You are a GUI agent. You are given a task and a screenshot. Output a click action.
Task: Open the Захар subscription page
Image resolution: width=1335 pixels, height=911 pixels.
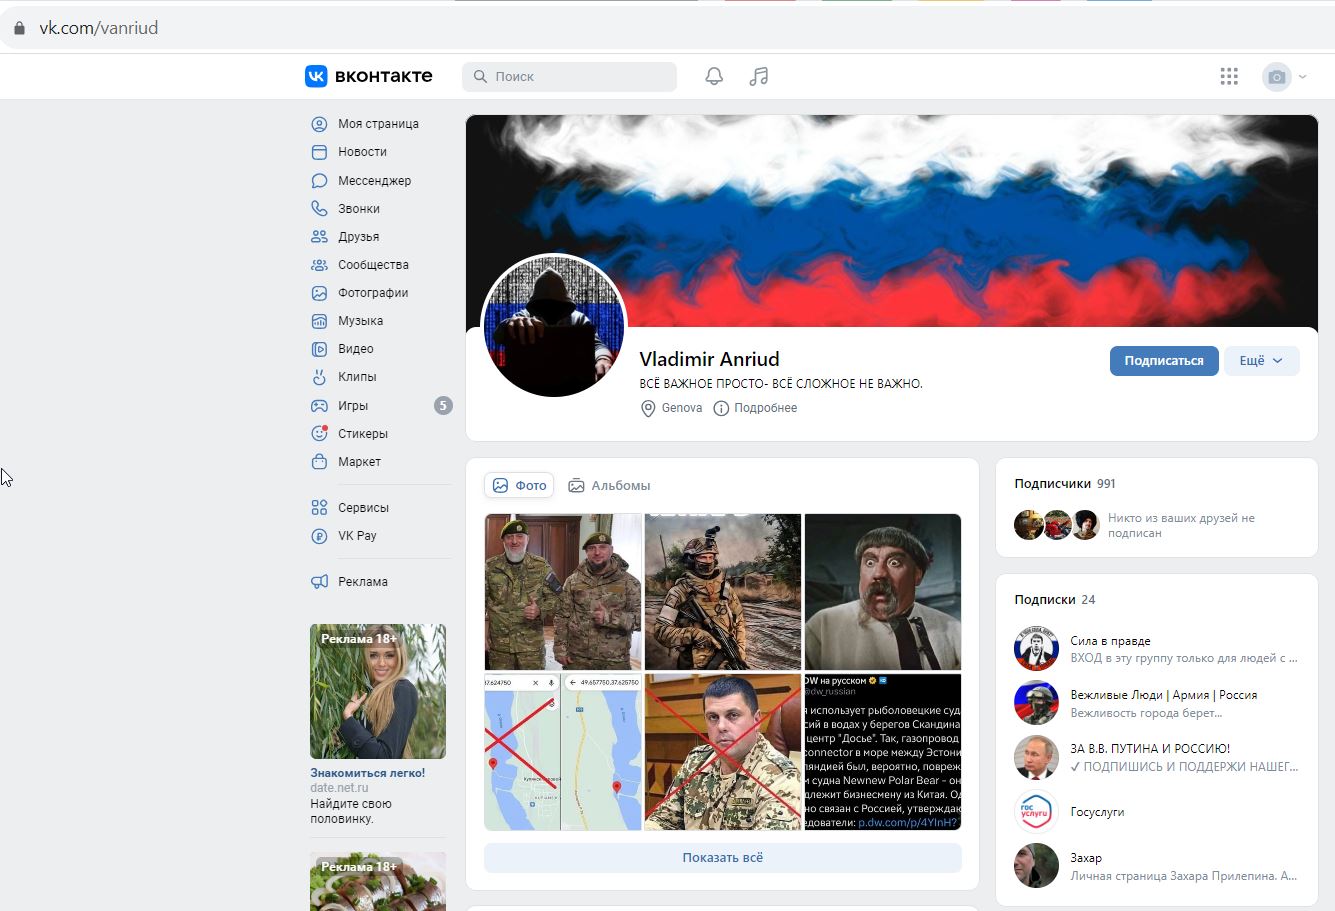tap(1086, 858)
